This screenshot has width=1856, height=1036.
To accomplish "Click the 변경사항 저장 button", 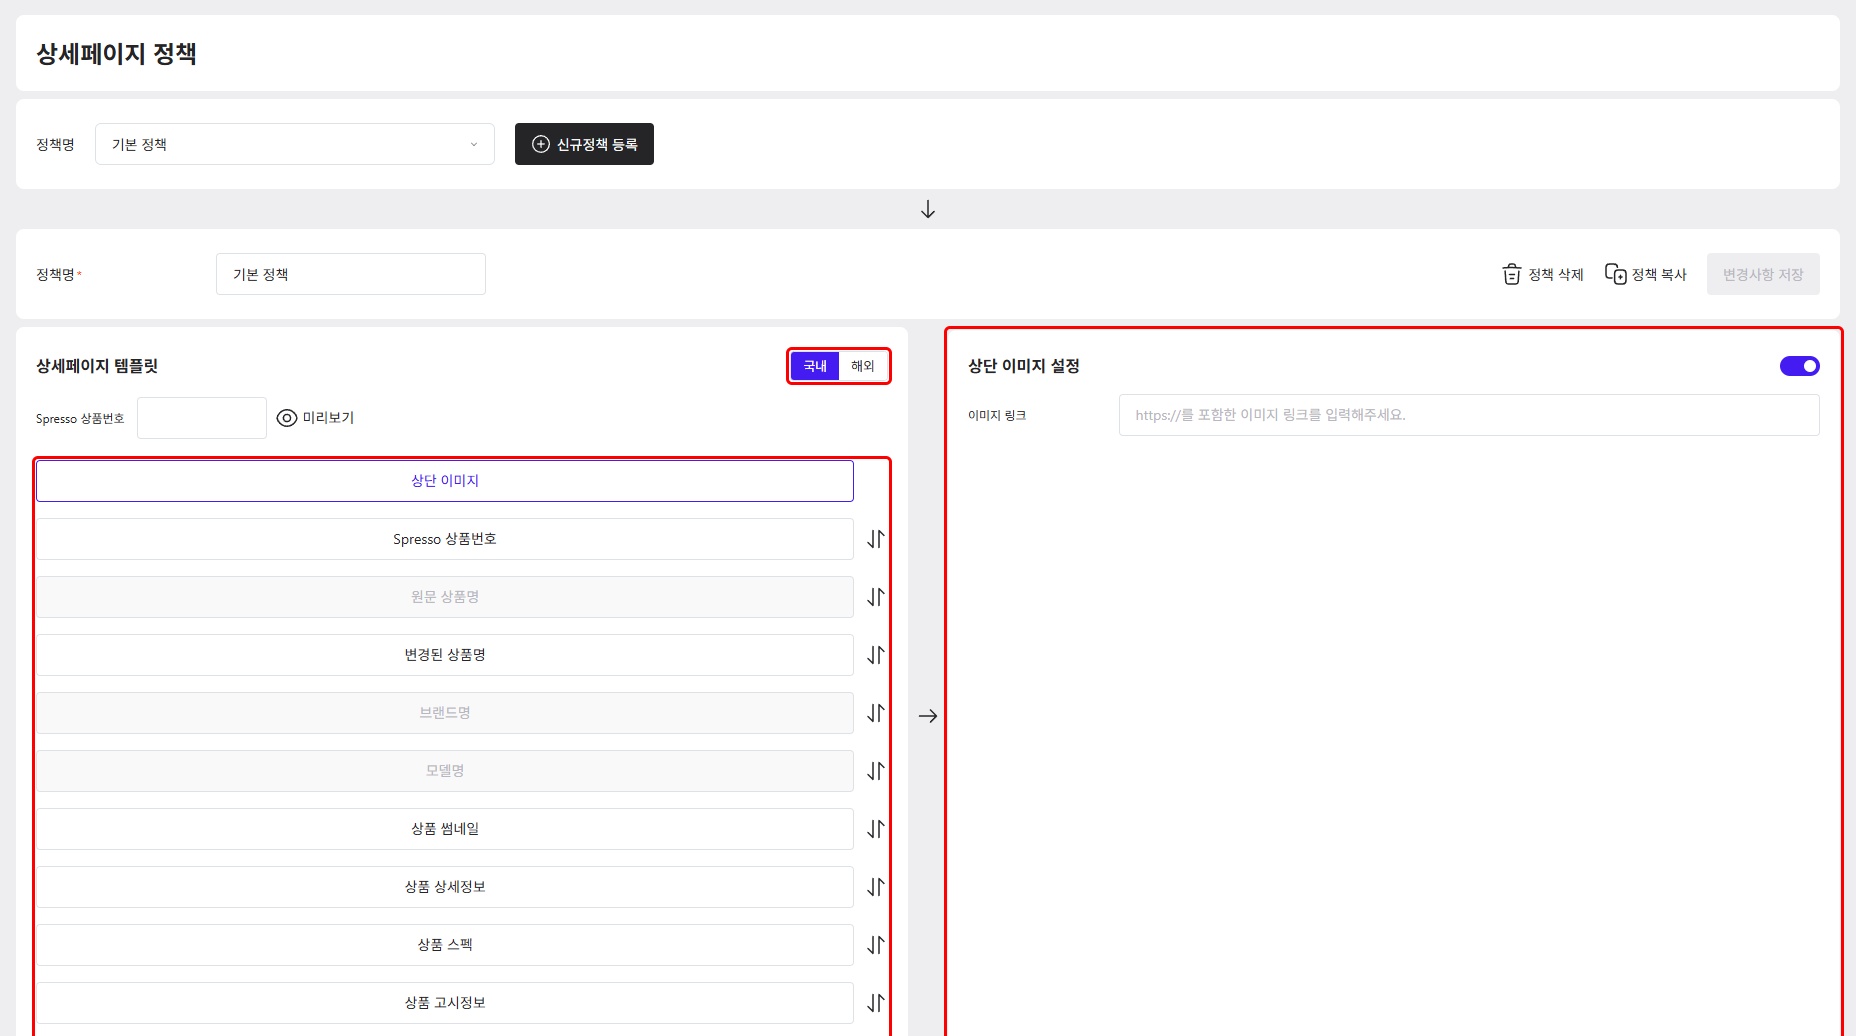I will (x=1763, y=274).
